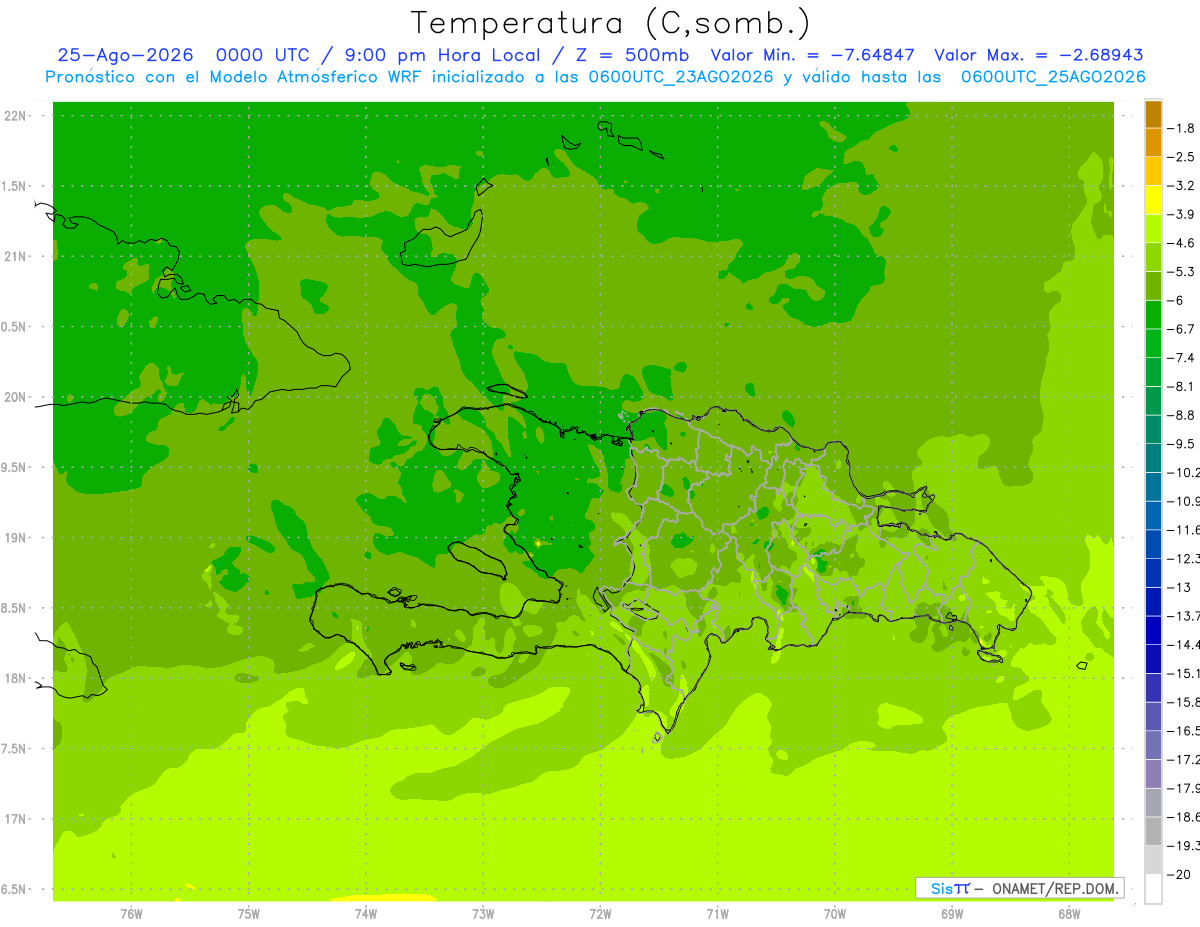The width and height of the screenshot is (1200, 927).
Task: Click the "-3.9" legend label
Action: pyautogui.click(x=1183, y=214)
